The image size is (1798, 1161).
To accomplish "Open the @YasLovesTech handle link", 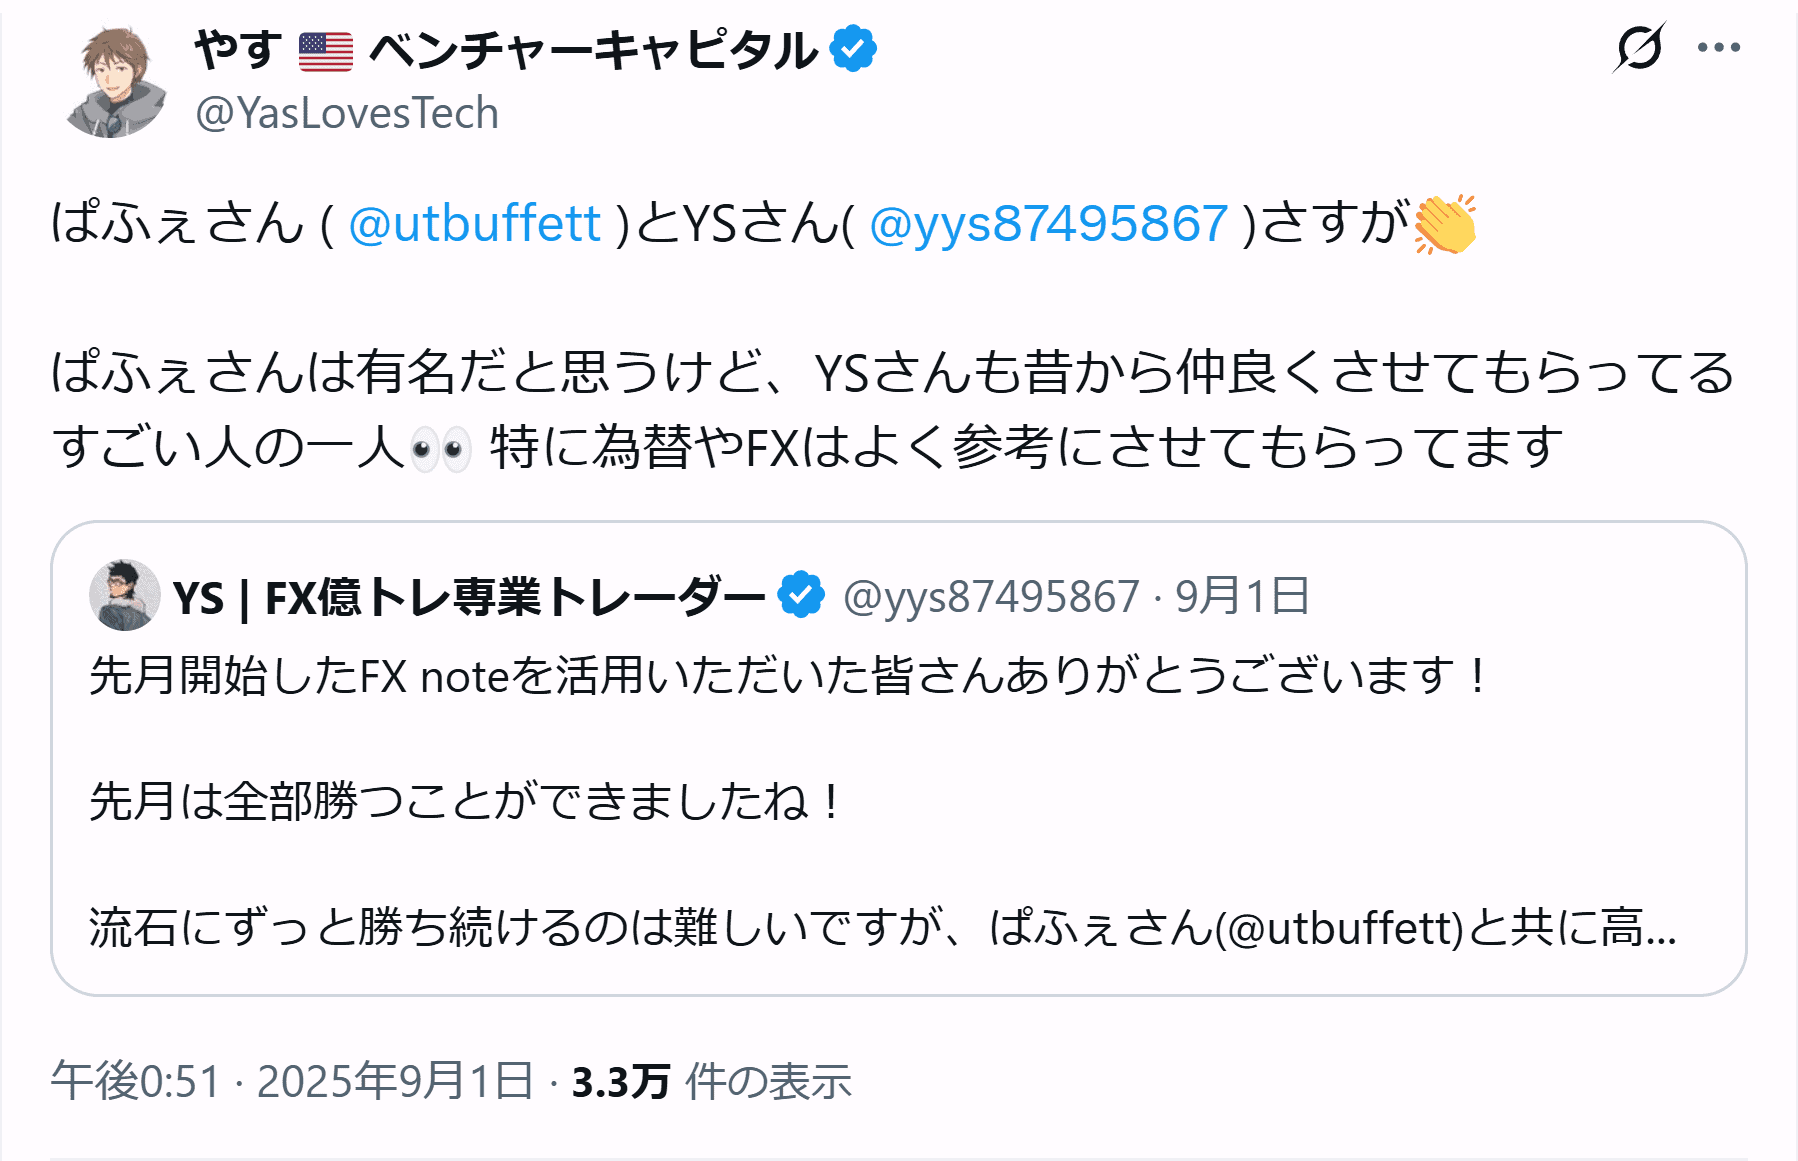I will (x=347, y=114).
